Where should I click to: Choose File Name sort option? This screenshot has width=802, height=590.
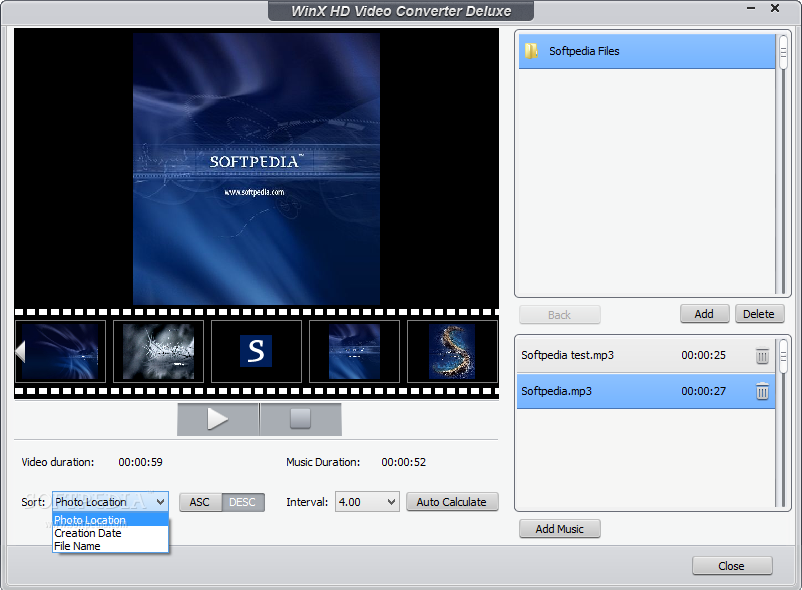pos(110,546)
